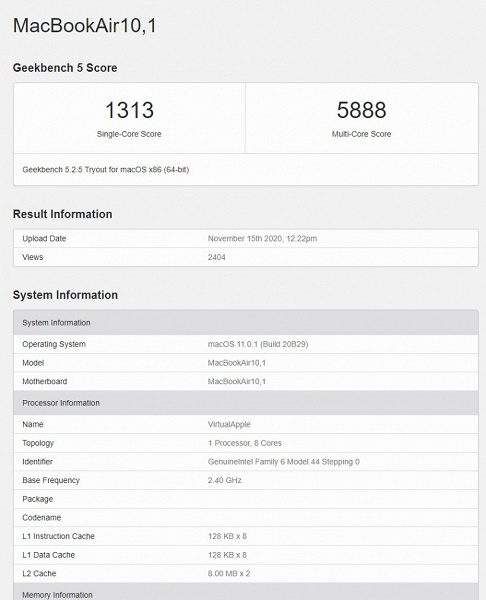Select the multi-core score 5888

click(x=361, y=110)
